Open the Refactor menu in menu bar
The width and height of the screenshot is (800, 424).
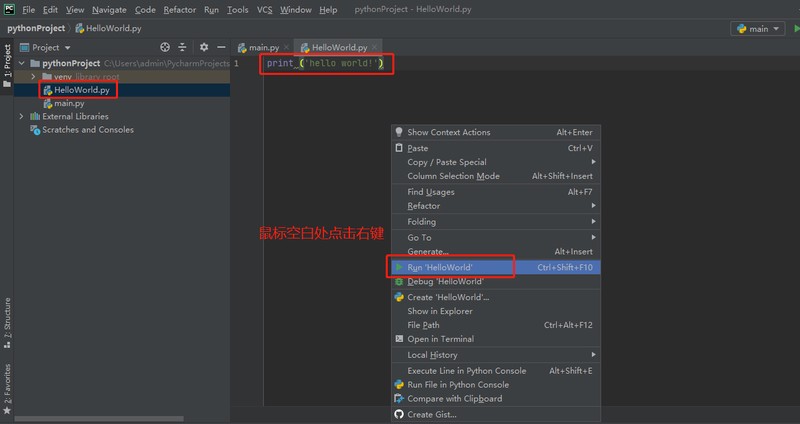point(179,9)
